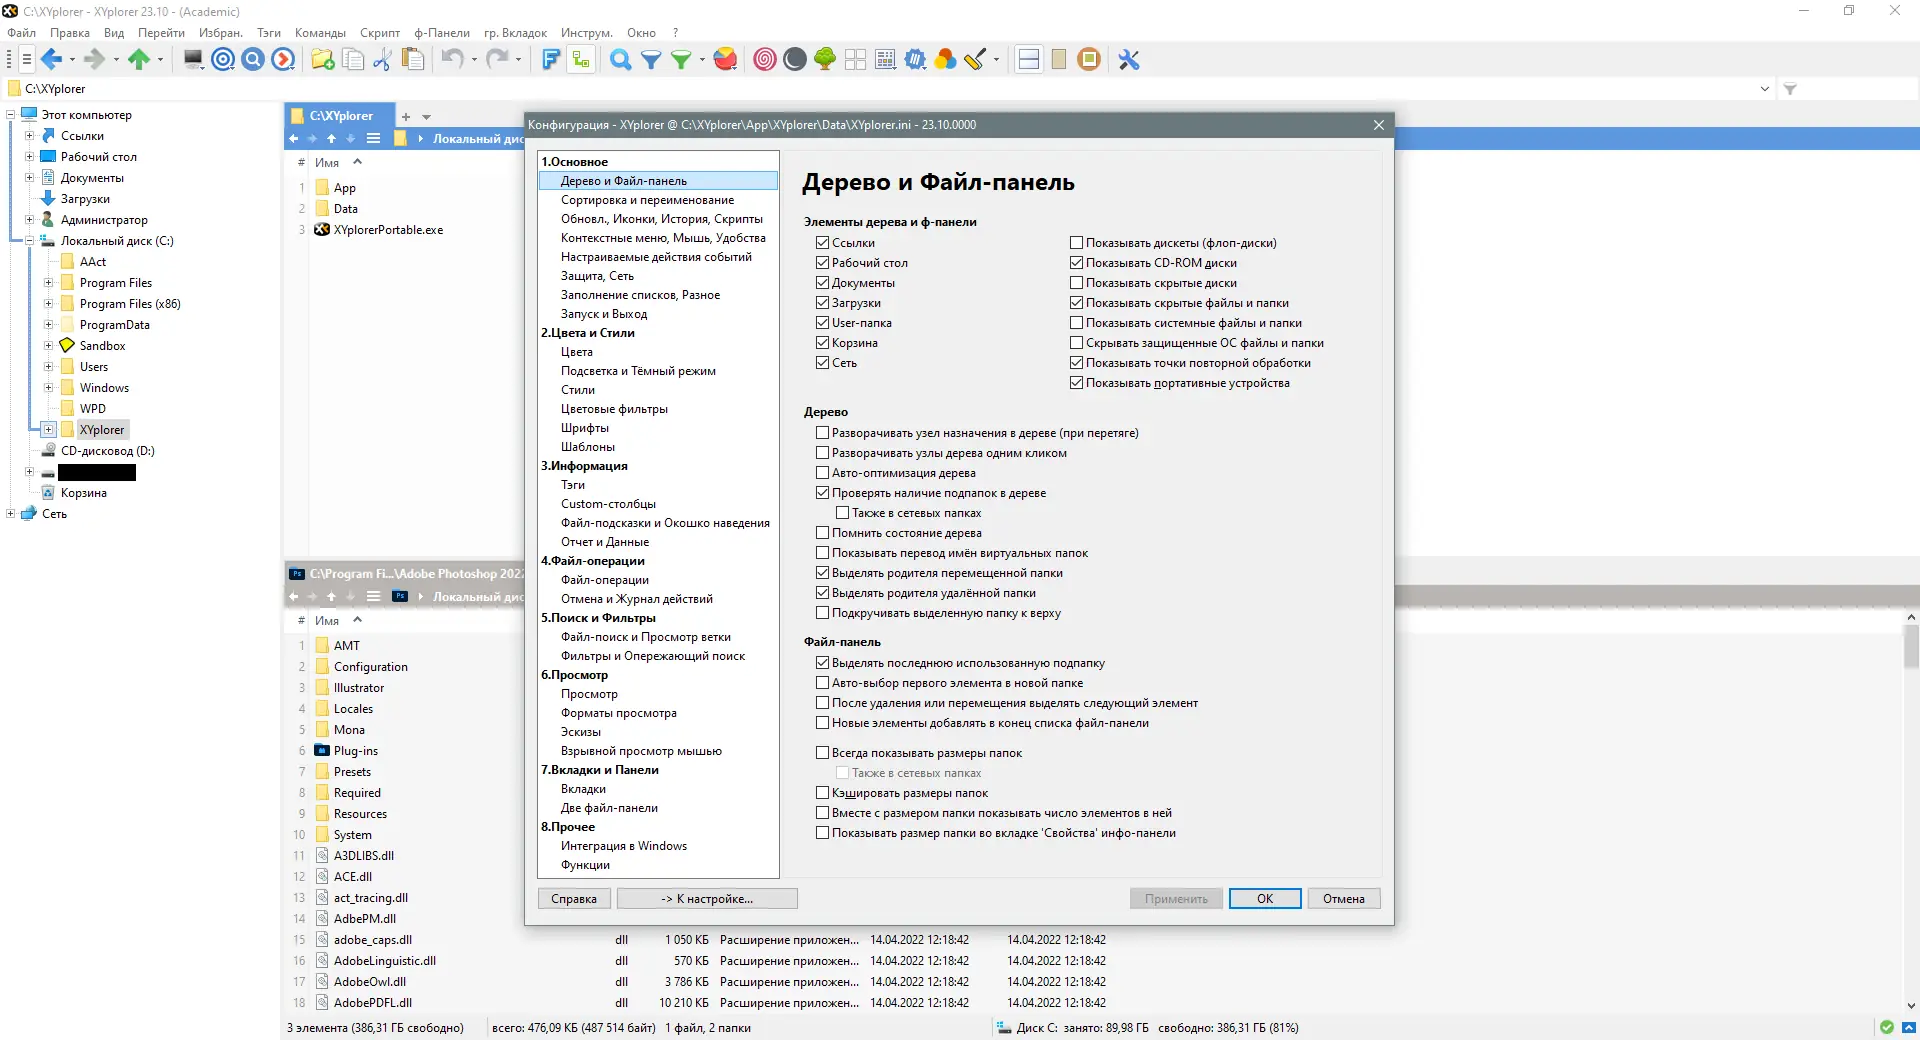Image resolution: width=1920 pixels, height=1040 pixels.
Task: Click the clipboard Paste icon
Action: point(412,60)
